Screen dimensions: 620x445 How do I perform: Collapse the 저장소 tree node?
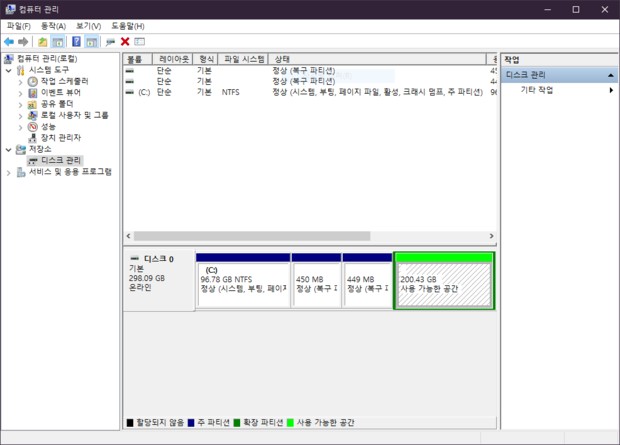[x=8, y=150]
